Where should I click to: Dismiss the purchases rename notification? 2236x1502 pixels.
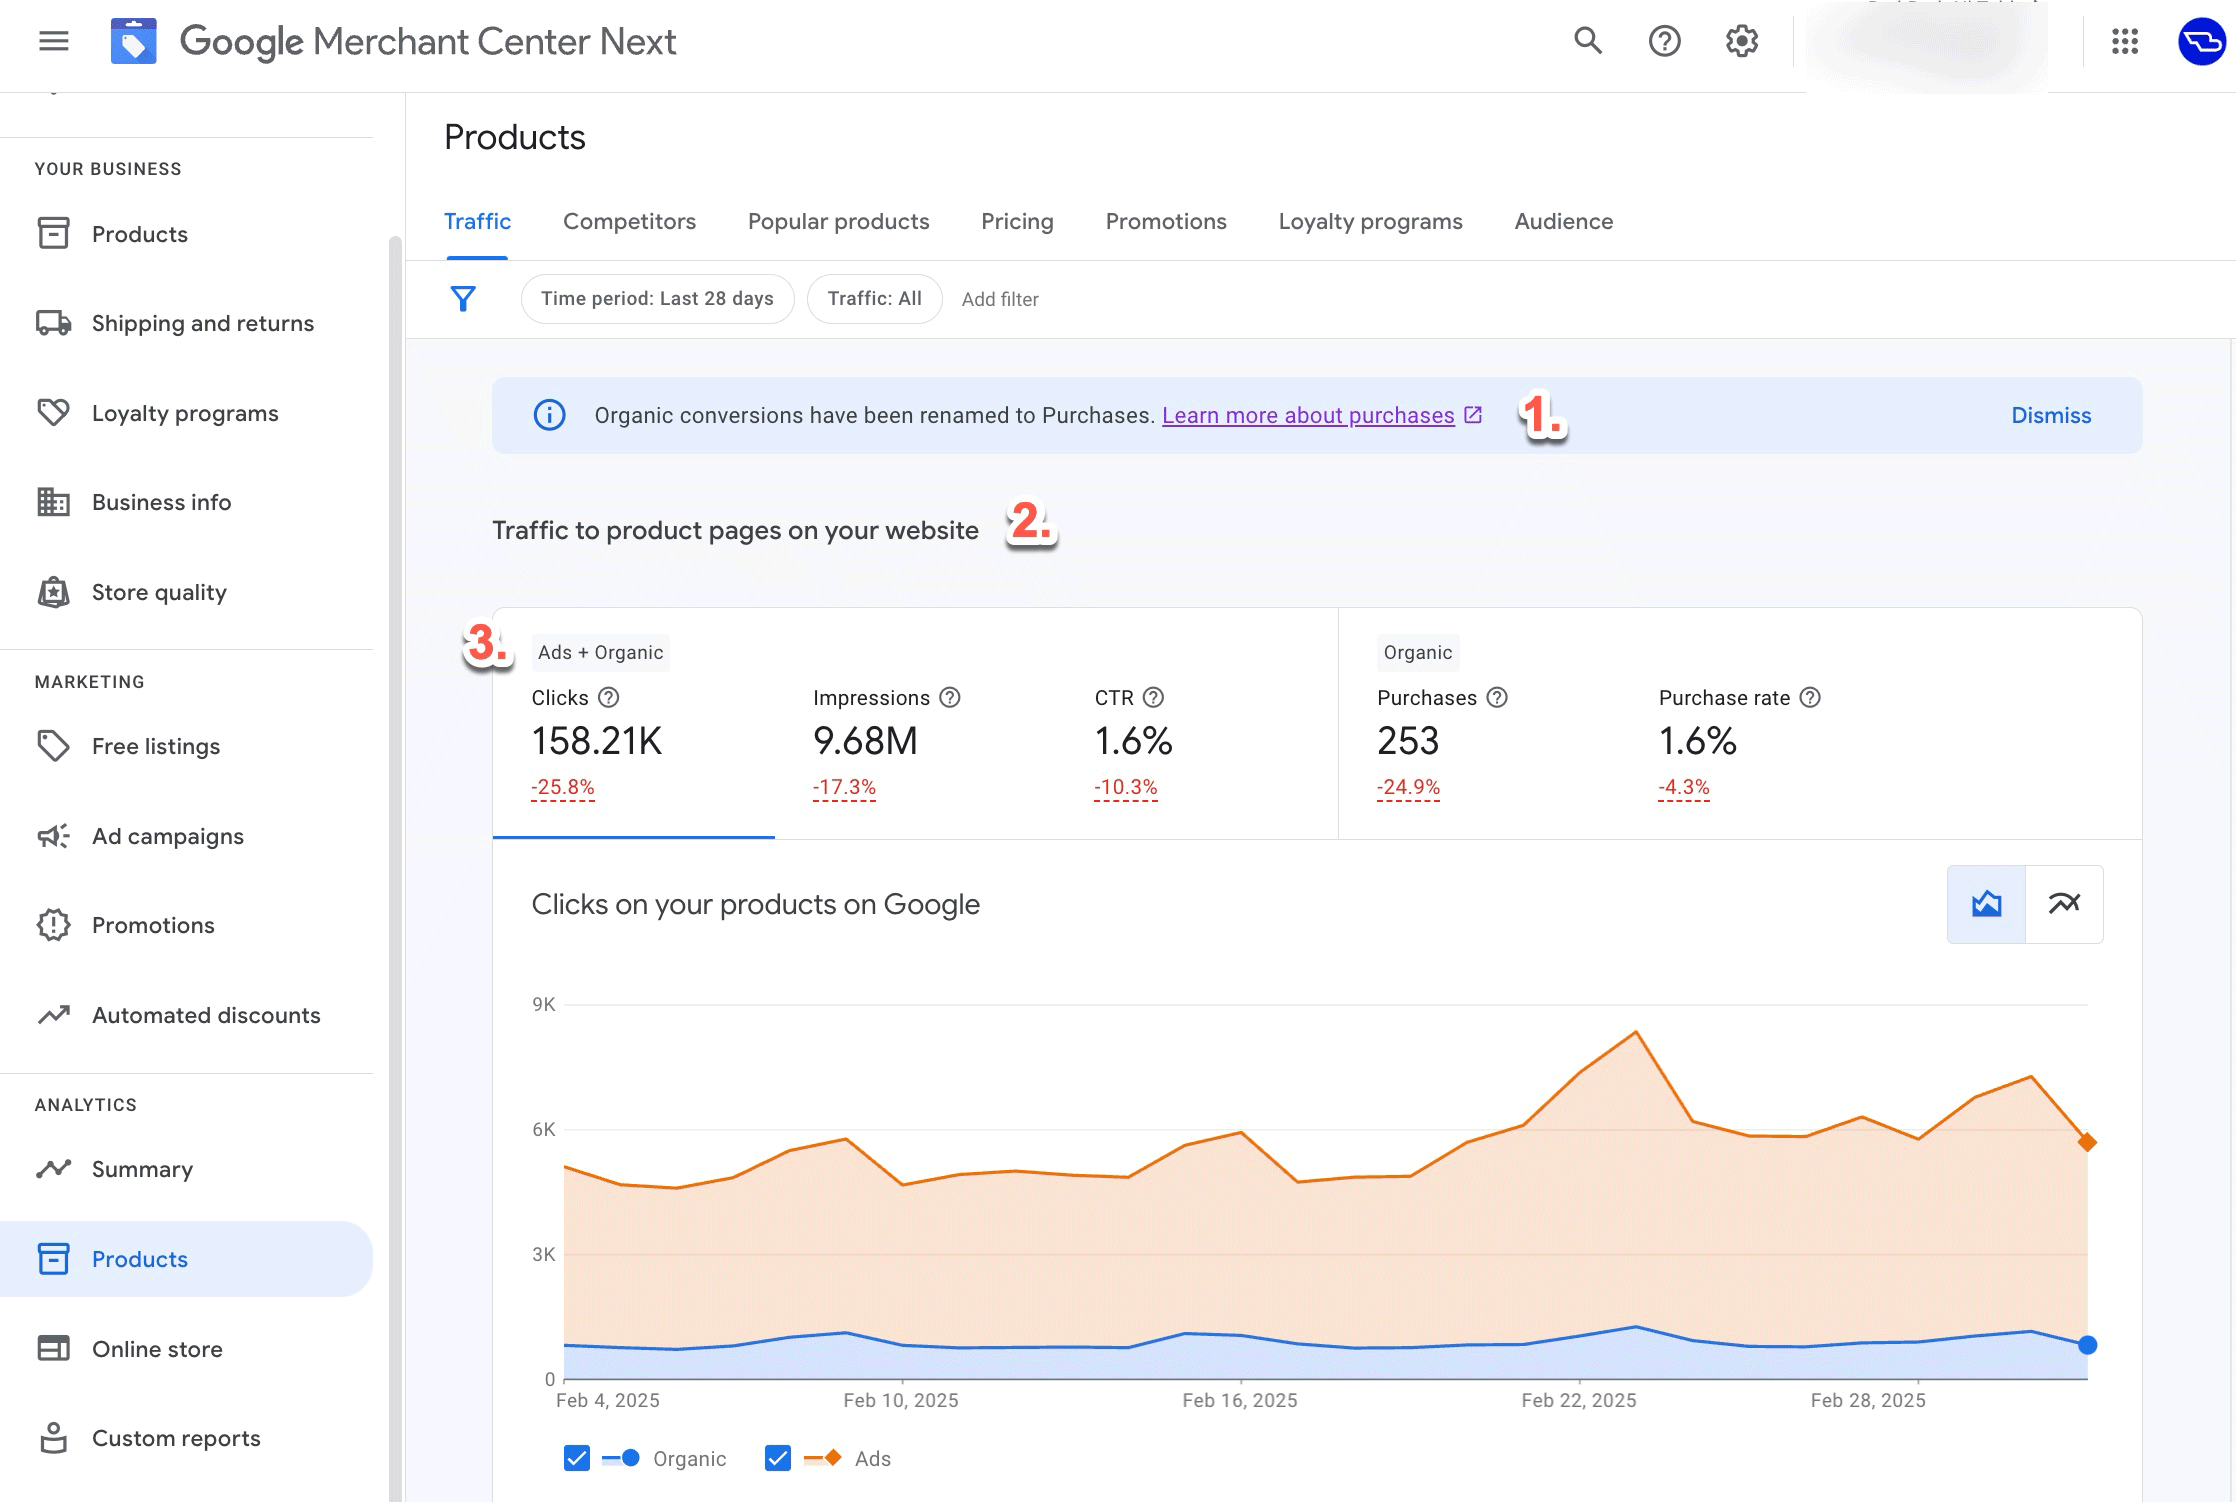click(x=2050, y=415)
